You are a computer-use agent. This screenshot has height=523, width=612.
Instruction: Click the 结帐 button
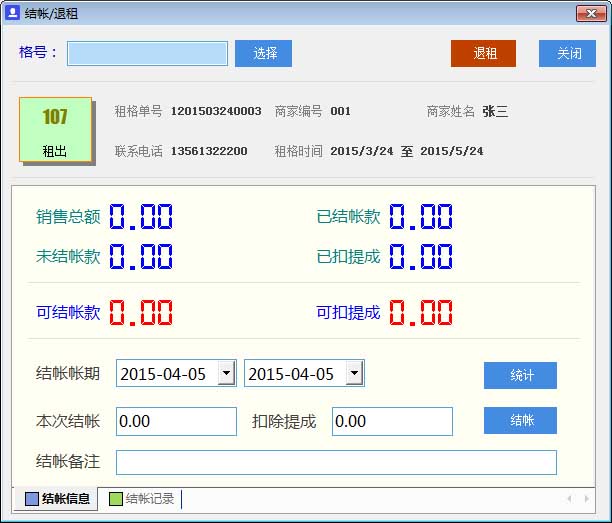tap(520, 420)
